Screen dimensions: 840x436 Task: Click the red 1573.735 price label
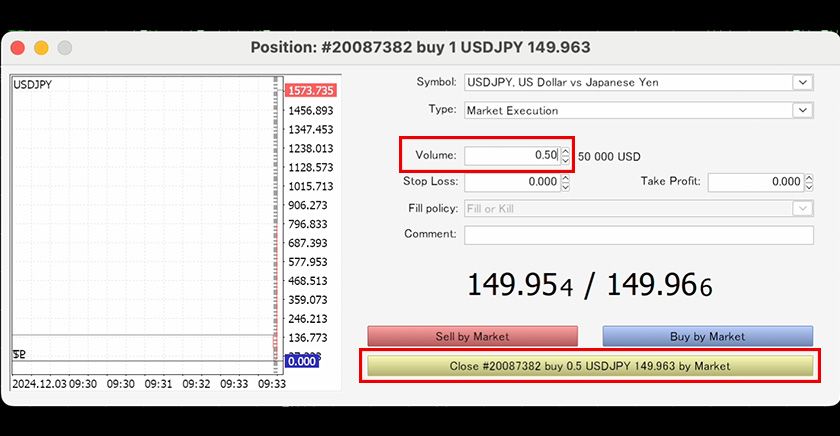click(x=311, y=91)
